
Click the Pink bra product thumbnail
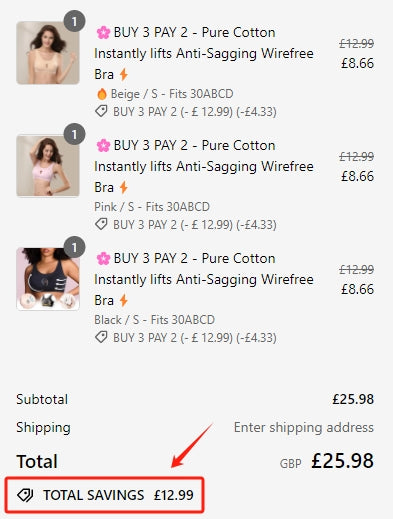click(48, 166)
